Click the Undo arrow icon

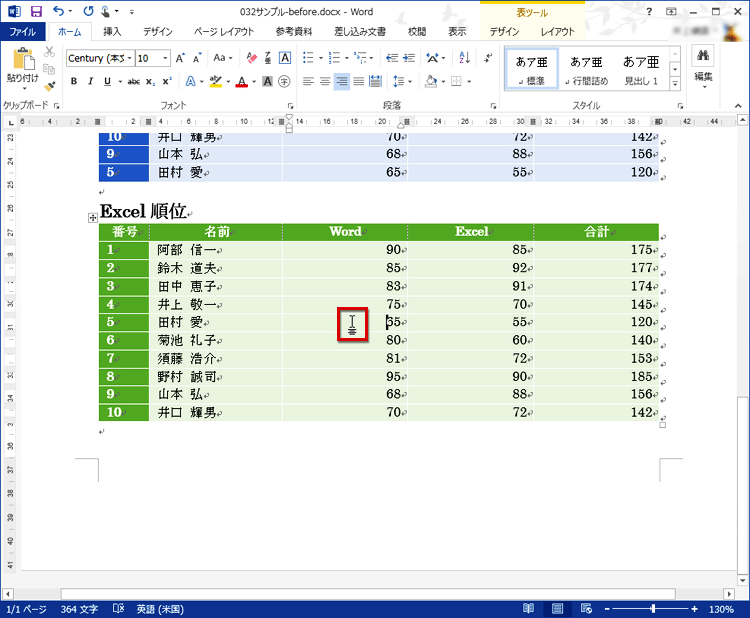(x=58, y=11)
